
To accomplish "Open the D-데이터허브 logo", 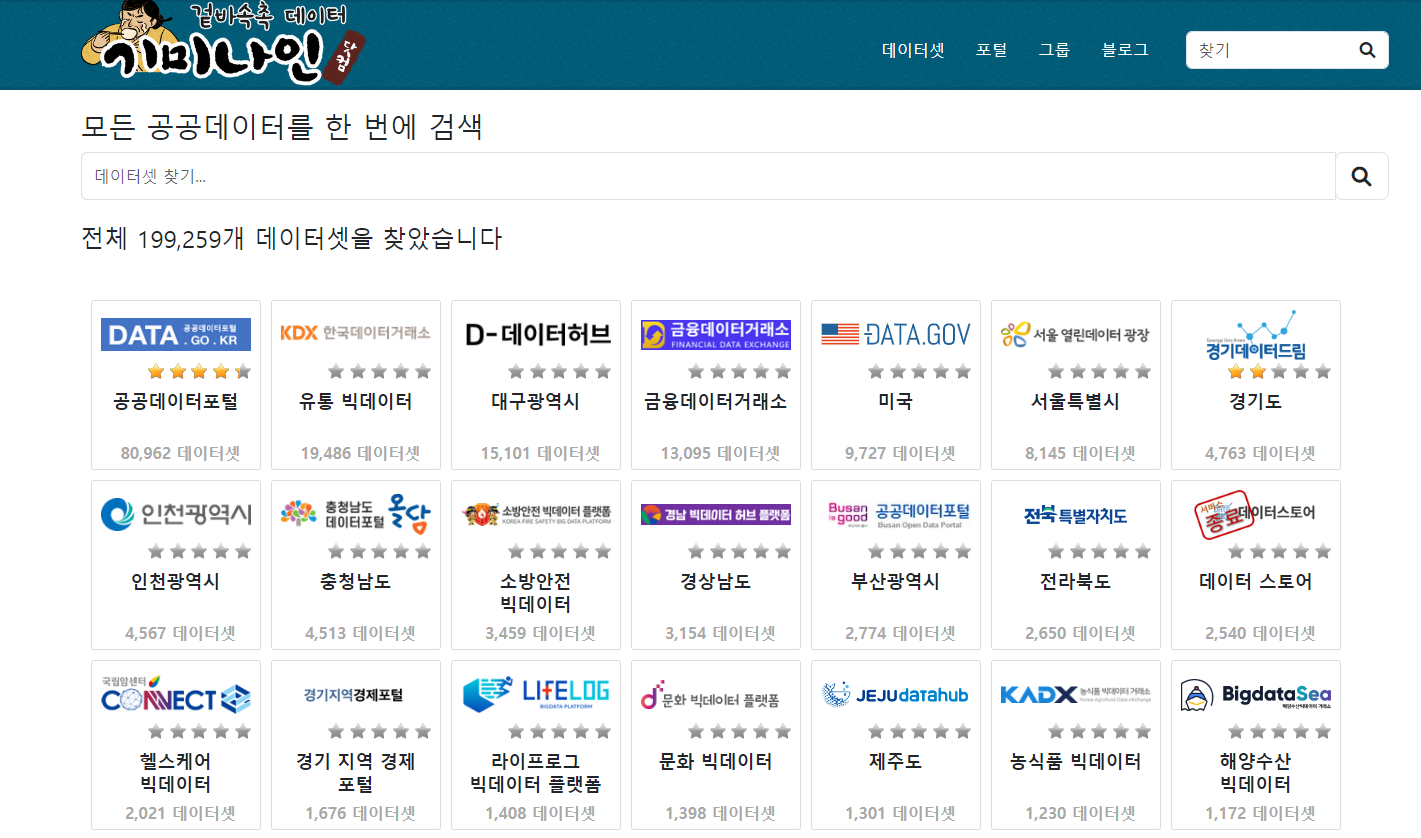I will coord(538,334).
